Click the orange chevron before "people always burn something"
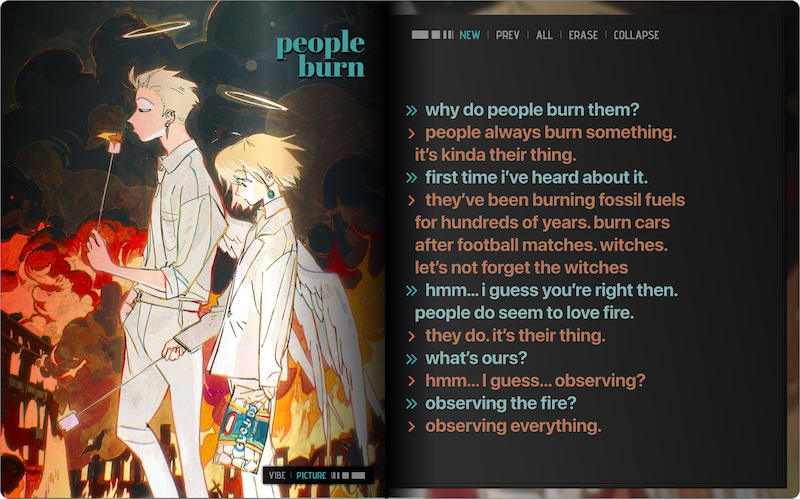 point(411,134)
